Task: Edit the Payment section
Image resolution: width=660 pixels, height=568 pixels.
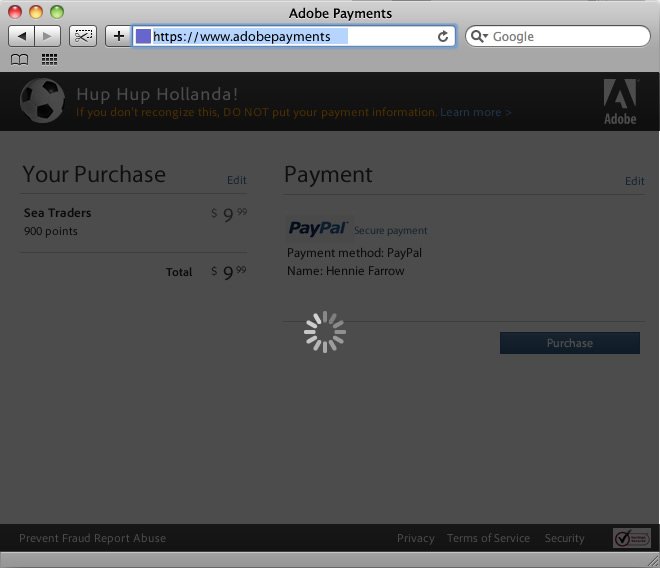Action: (x=634, y=181)
